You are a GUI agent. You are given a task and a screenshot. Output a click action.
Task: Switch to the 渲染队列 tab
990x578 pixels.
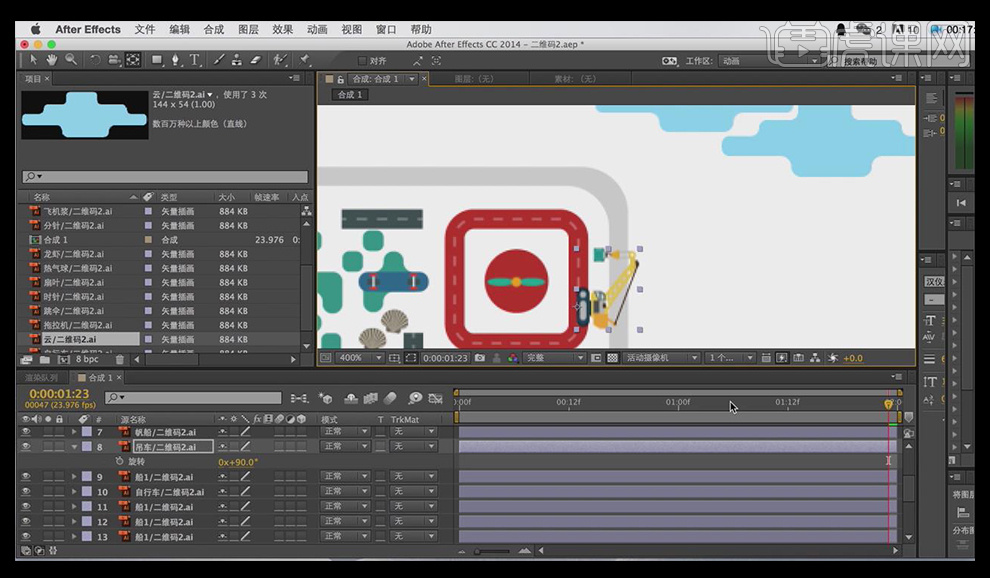(x=42, y=378)
